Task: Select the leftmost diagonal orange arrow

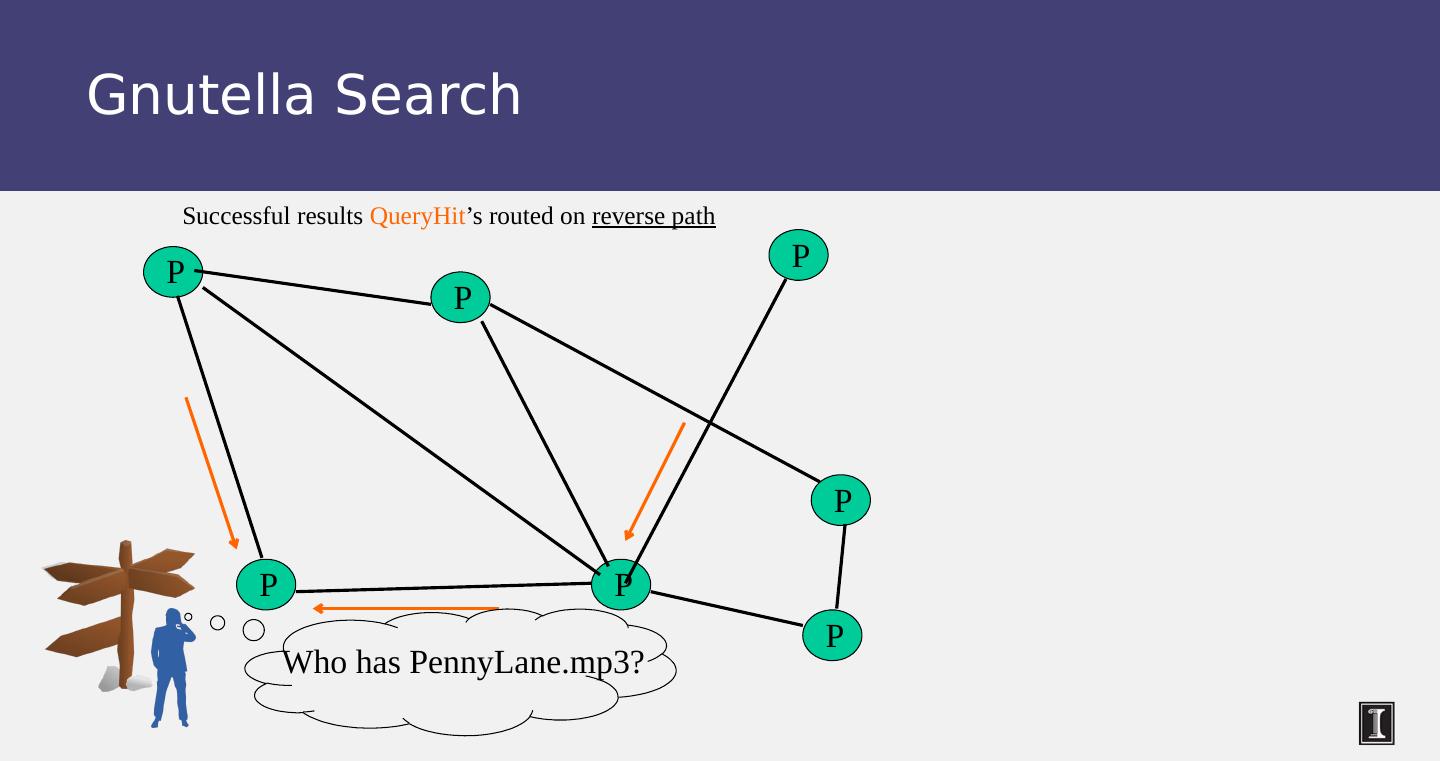Action: [211, 472]
